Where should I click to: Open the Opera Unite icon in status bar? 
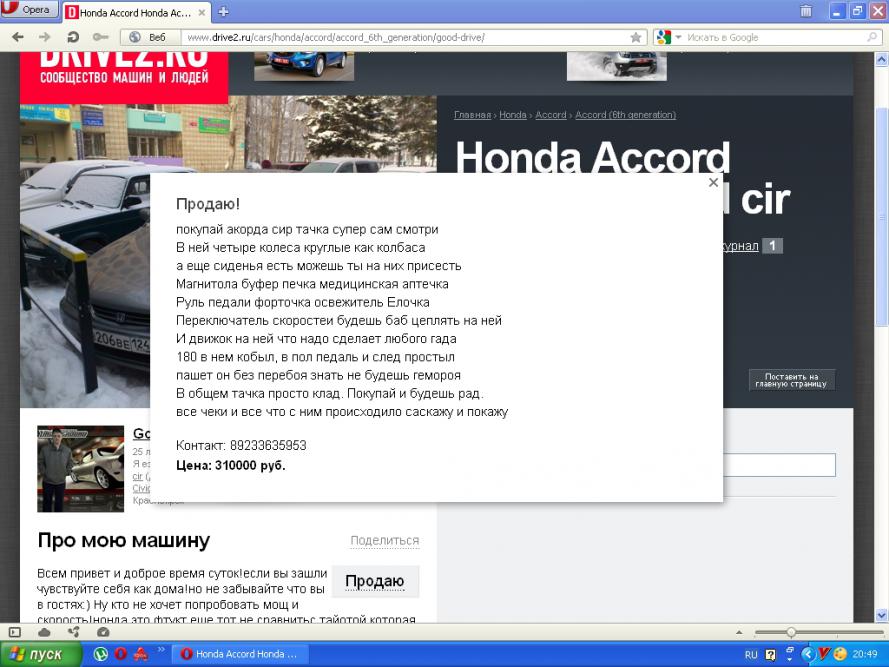[x=74, y=632]
